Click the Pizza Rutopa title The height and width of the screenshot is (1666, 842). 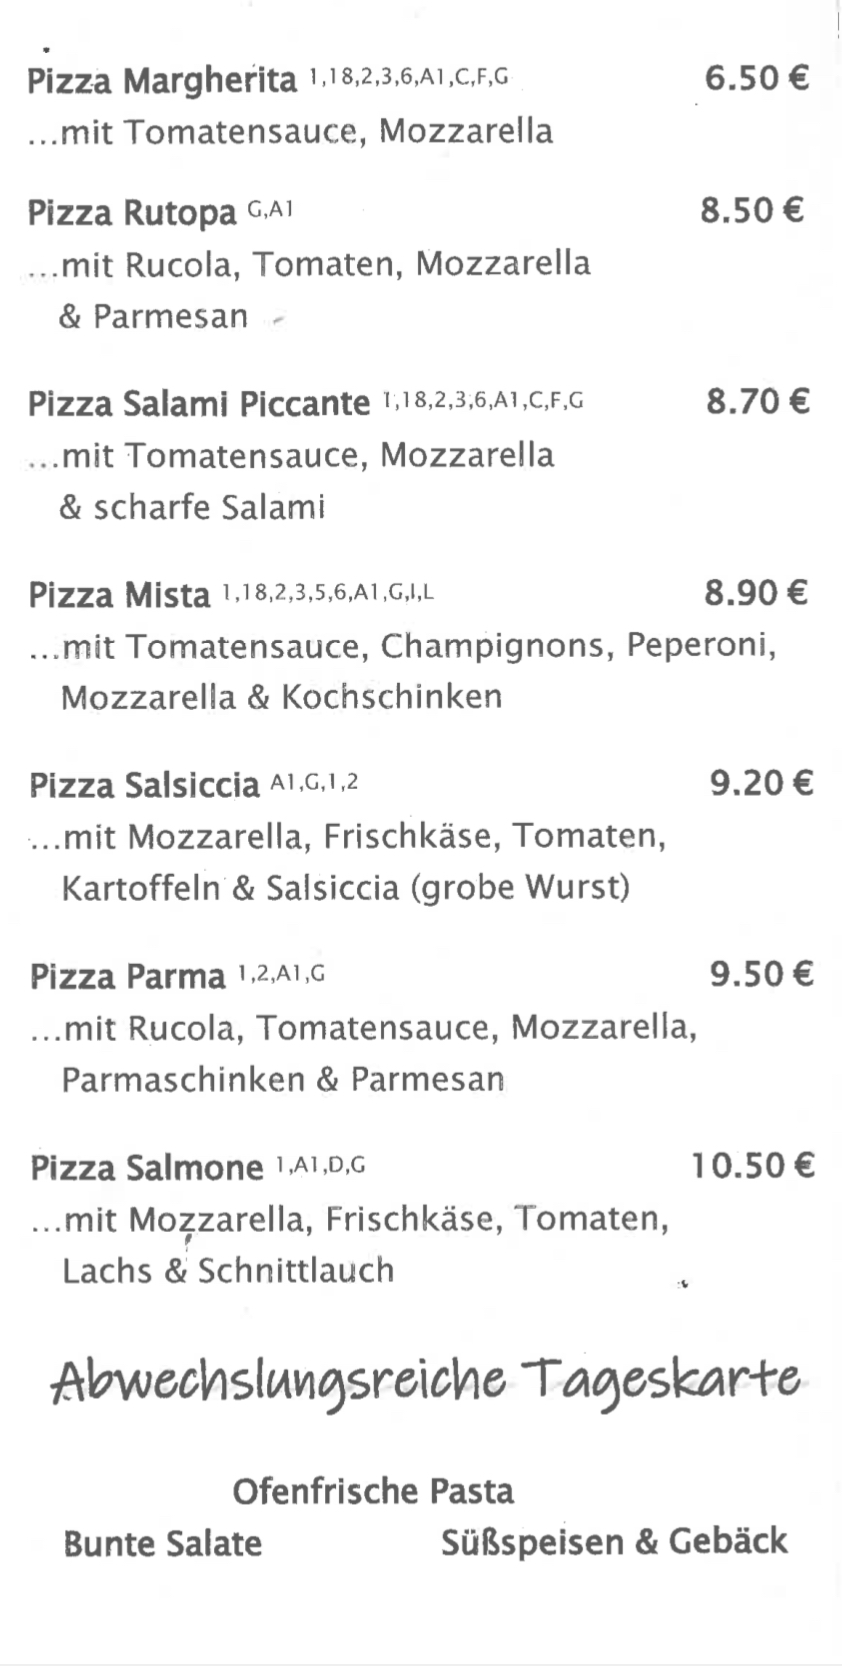(x=132, y=212)
